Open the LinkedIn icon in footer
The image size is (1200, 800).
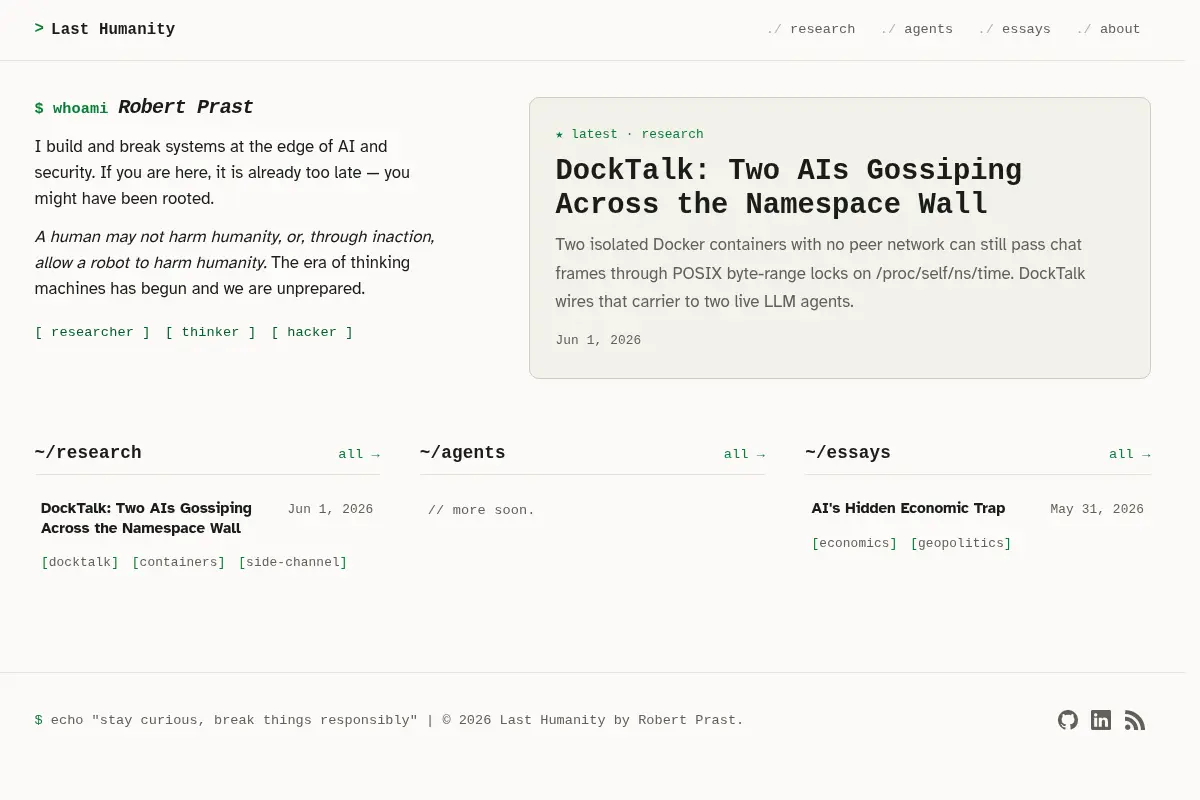(x=1101, y=720)
